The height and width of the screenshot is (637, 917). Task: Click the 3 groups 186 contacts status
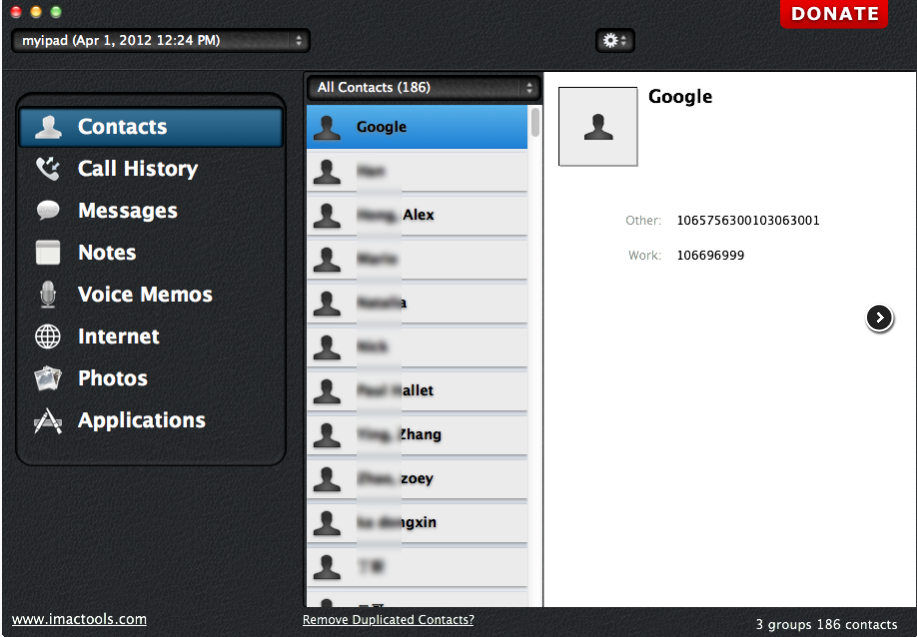pyautogui.click(x=826, y=624)
